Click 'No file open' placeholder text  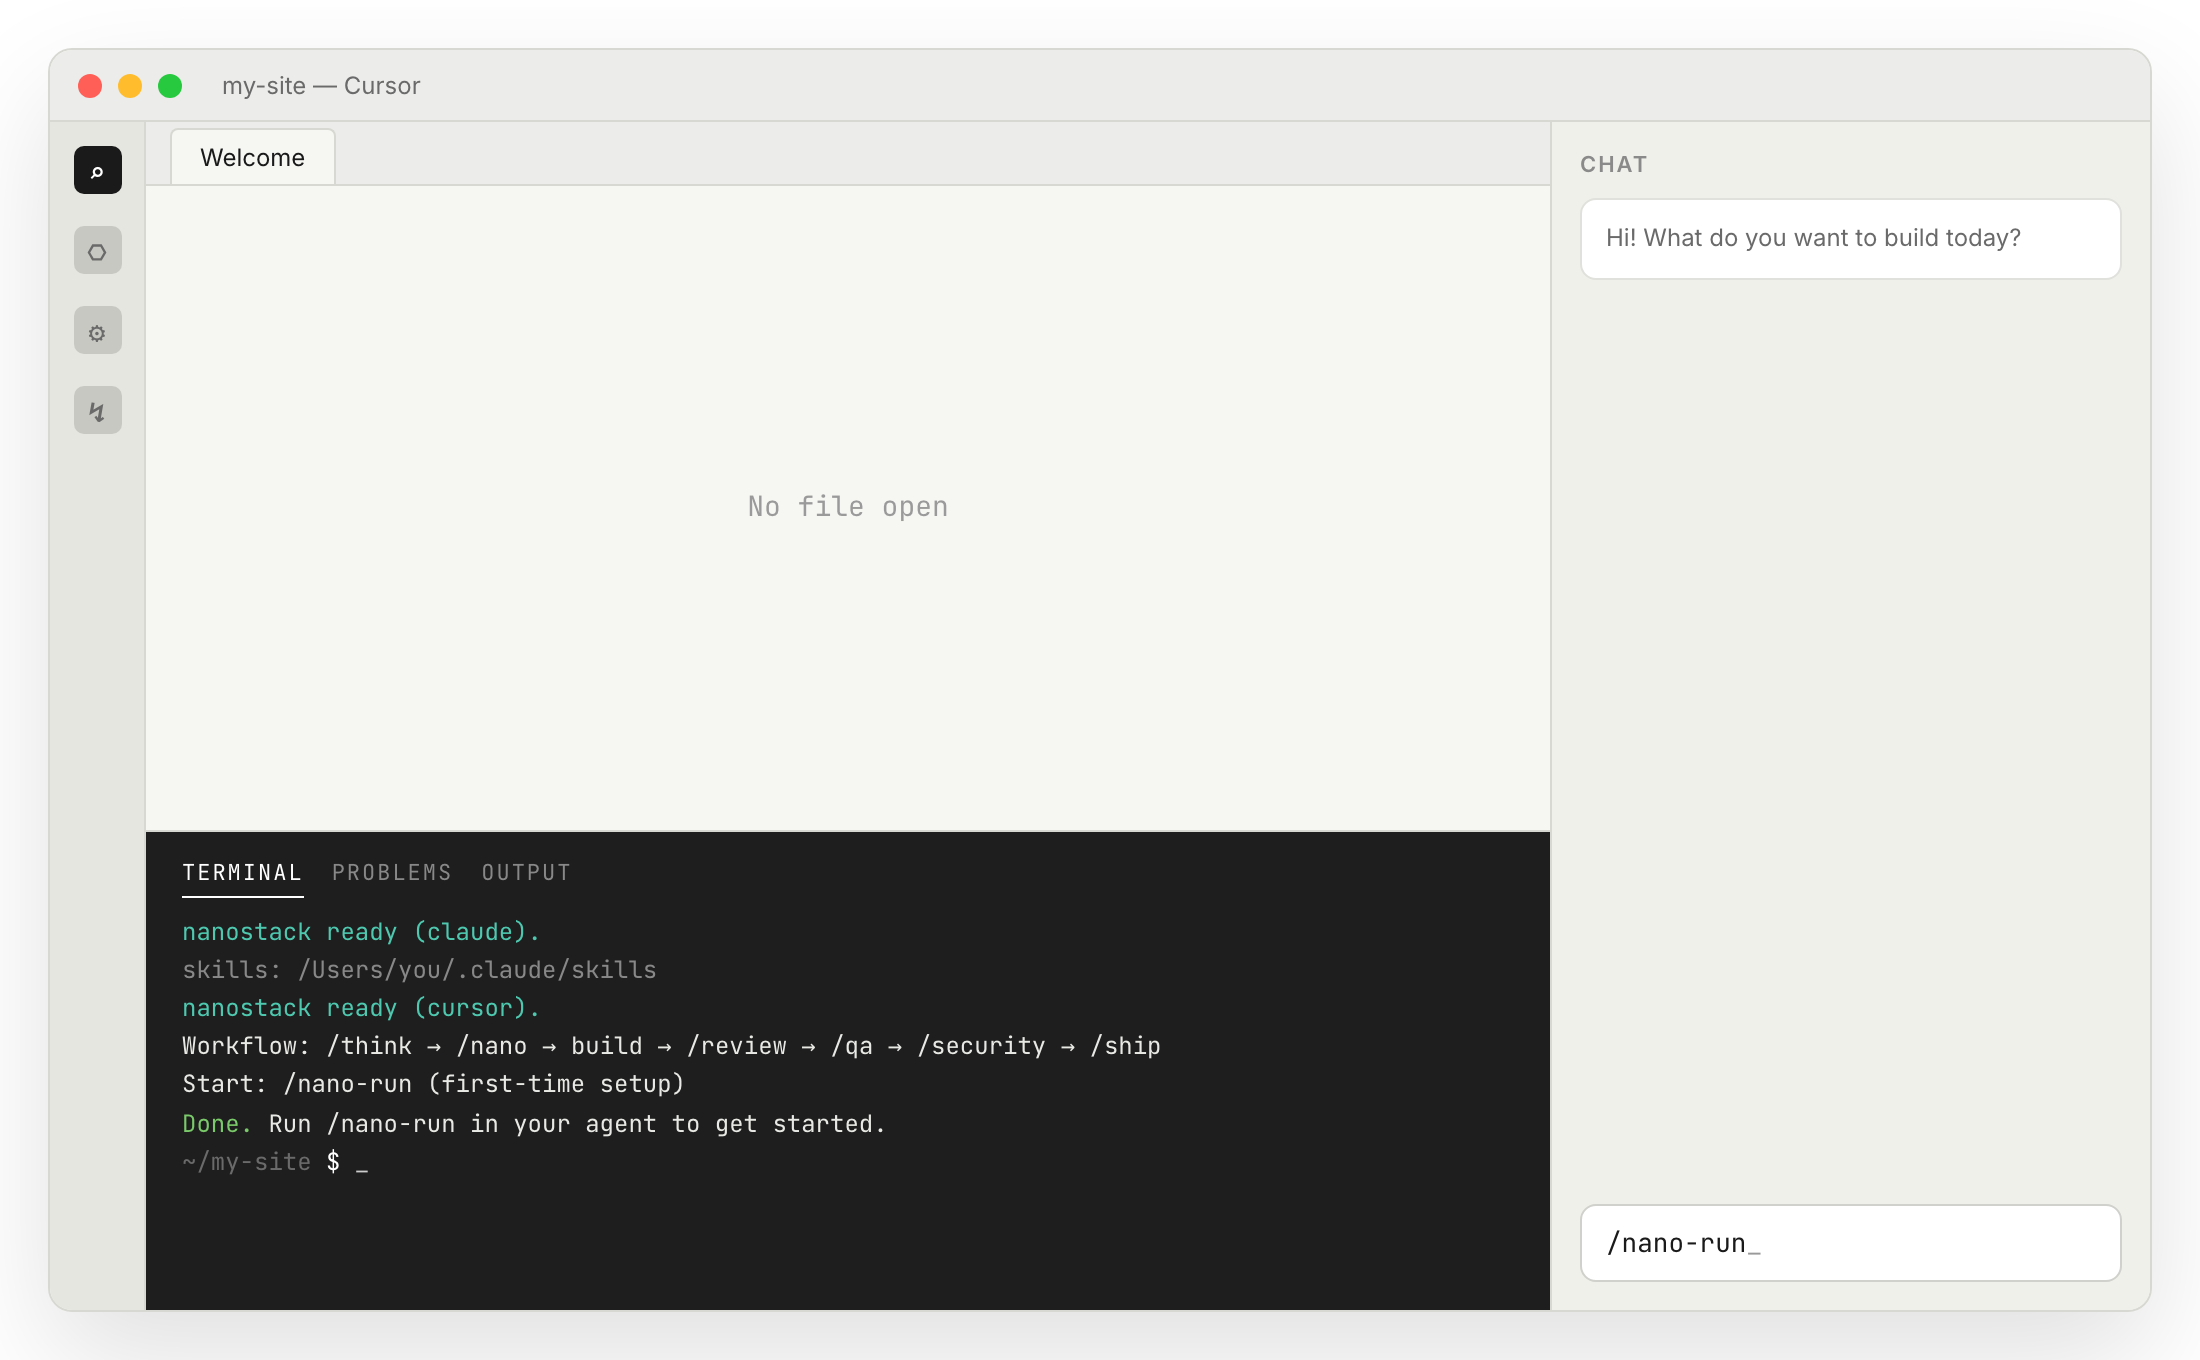point(848,507)
